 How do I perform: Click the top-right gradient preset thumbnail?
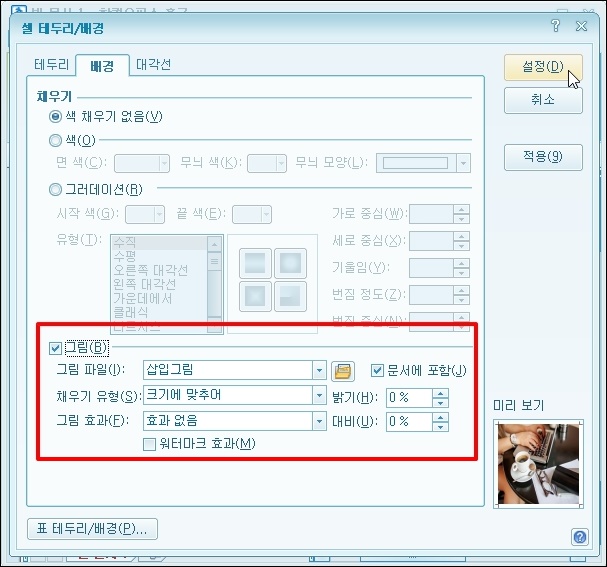290,263
